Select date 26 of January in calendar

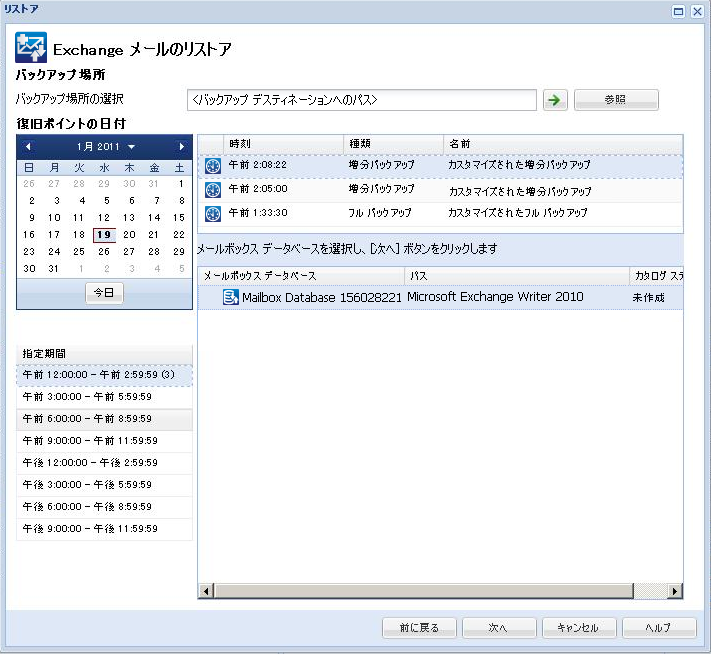104,252
